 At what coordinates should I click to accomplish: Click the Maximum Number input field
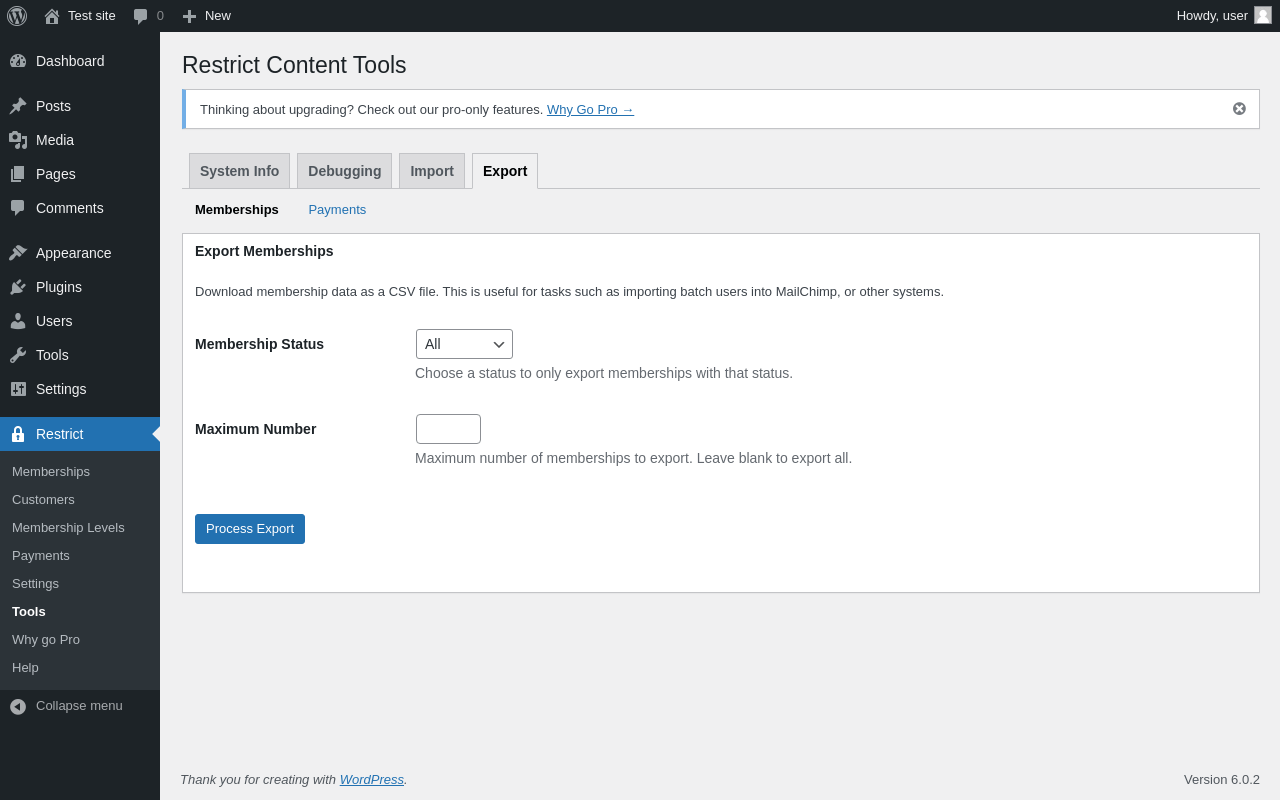(x=448, y=429)
